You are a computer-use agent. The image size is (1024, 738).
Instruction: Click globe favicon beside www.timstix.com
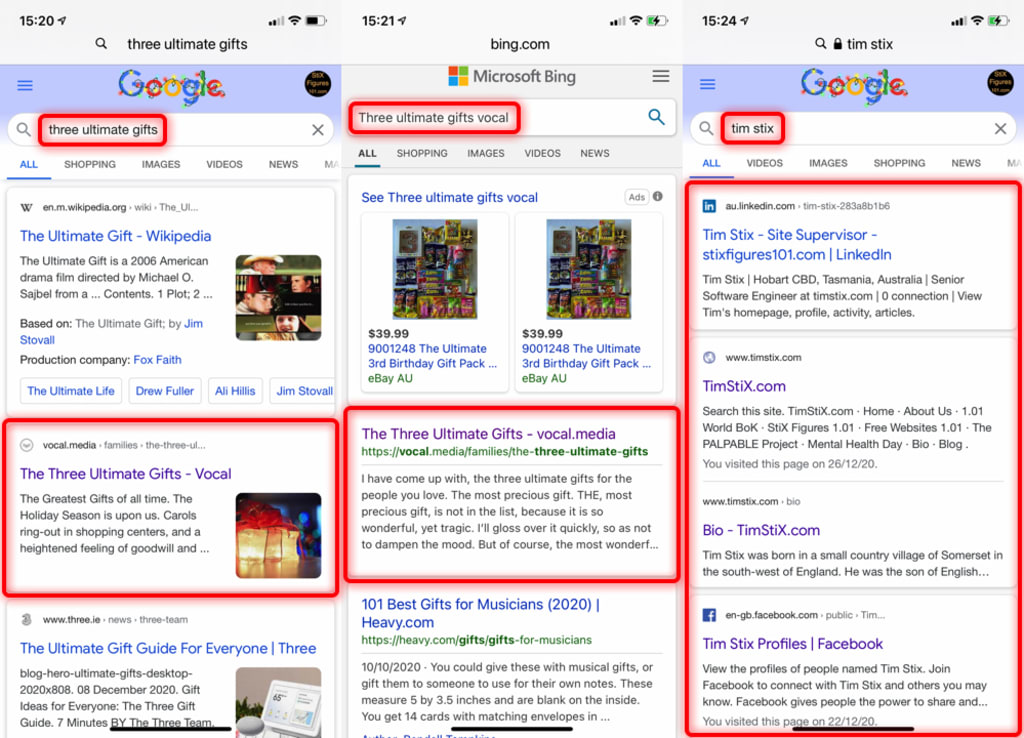click(709, 357)
